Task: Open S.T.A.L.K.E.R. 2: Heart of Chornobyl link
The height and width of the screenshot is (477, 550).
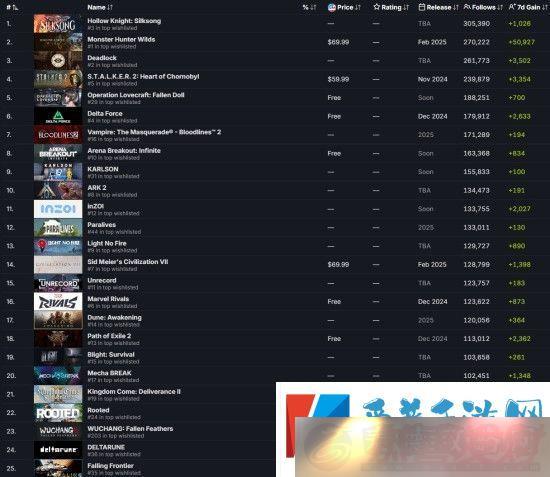Action: tap(143, 76)
